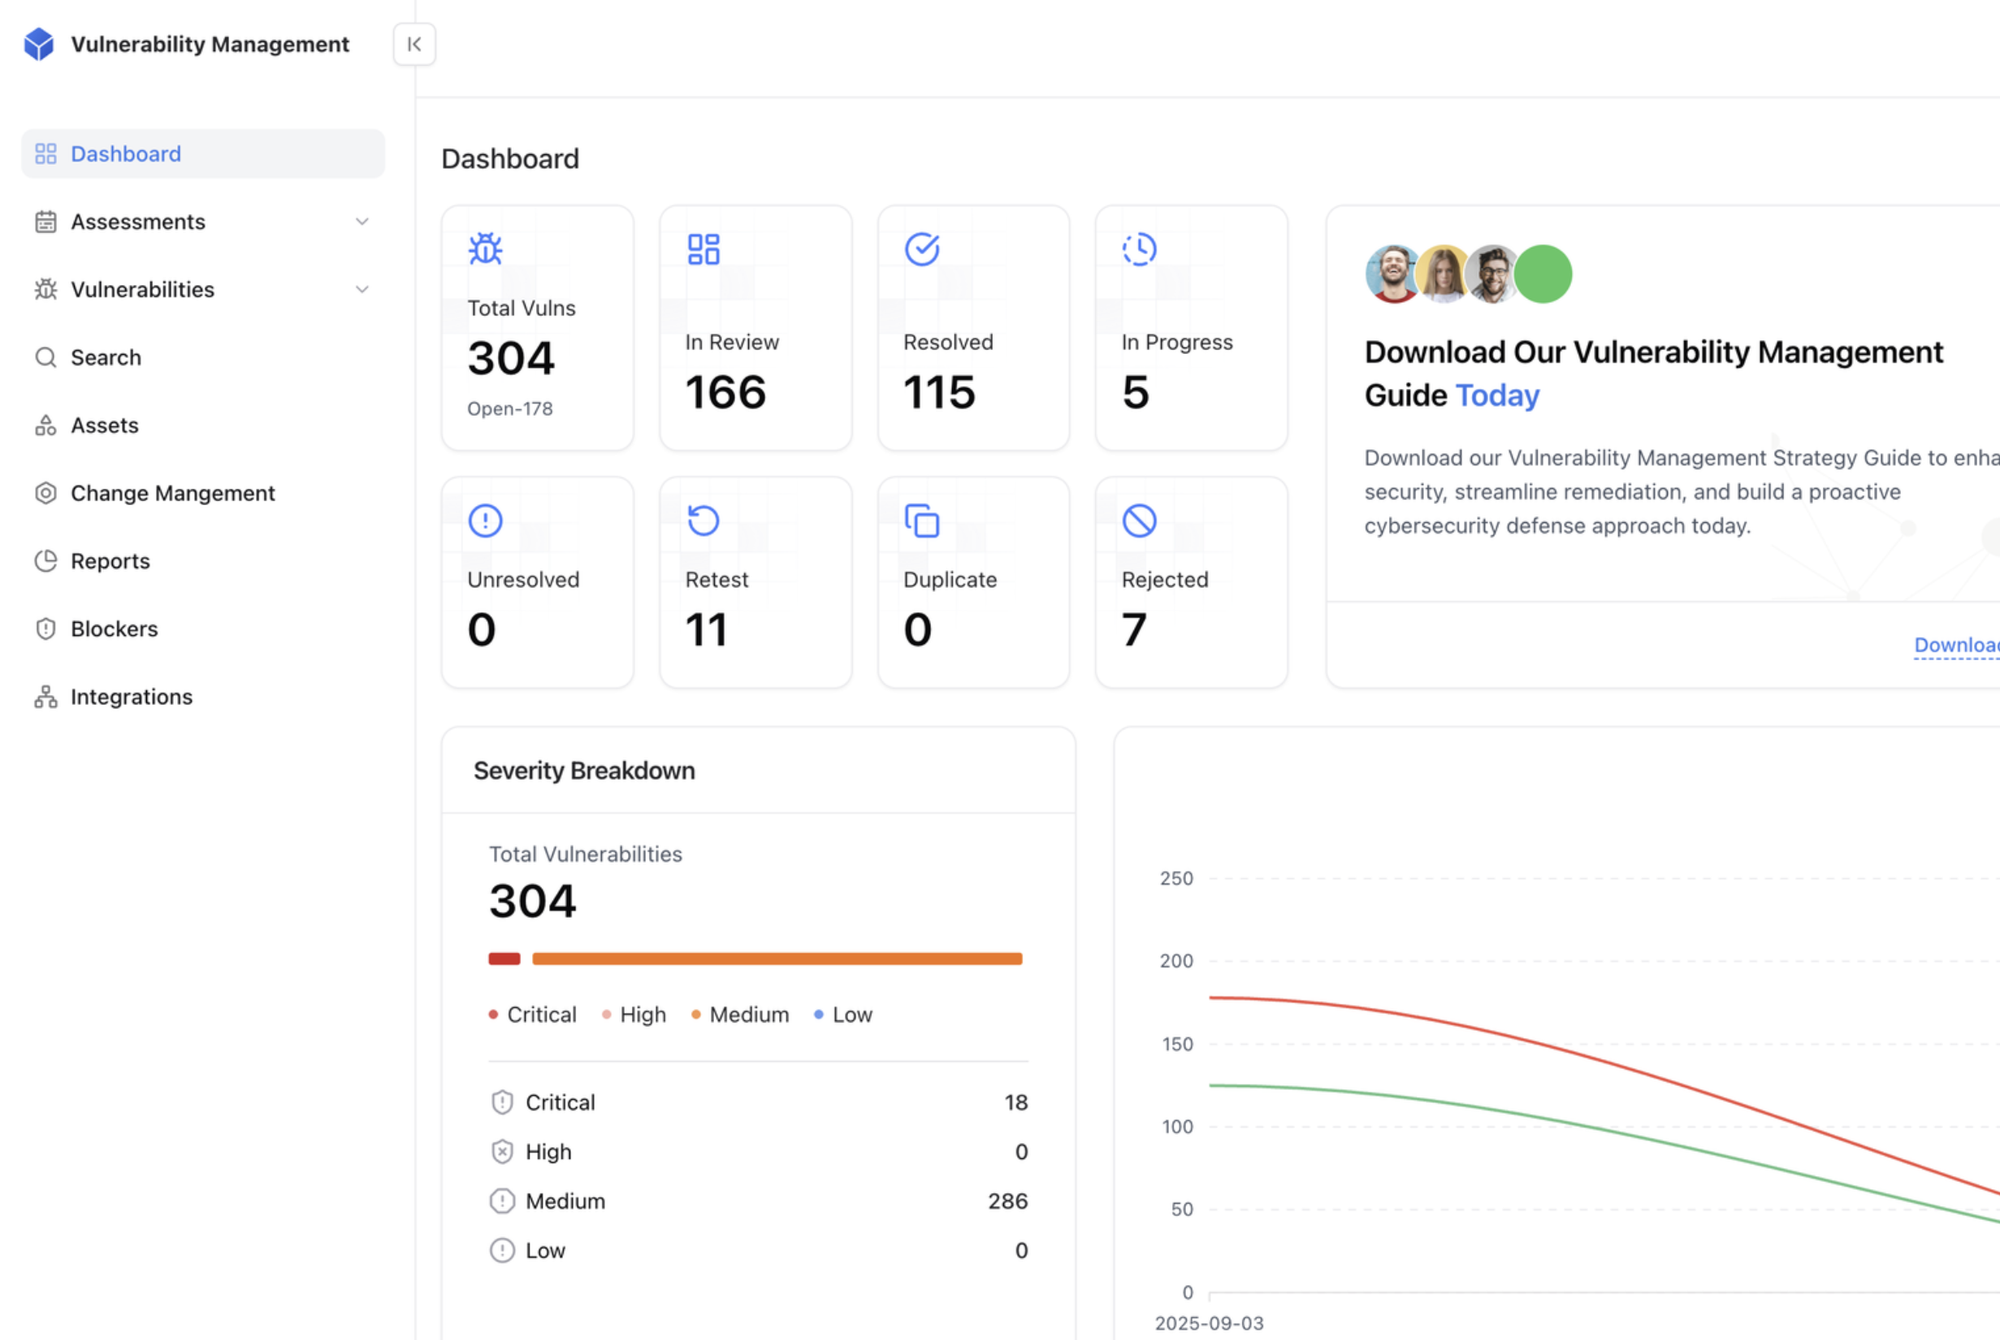The width and height of the screenshot is (2000, 1340).
Task: Click the Change Mangement hexagon icon
Action: tap(46, 494)
